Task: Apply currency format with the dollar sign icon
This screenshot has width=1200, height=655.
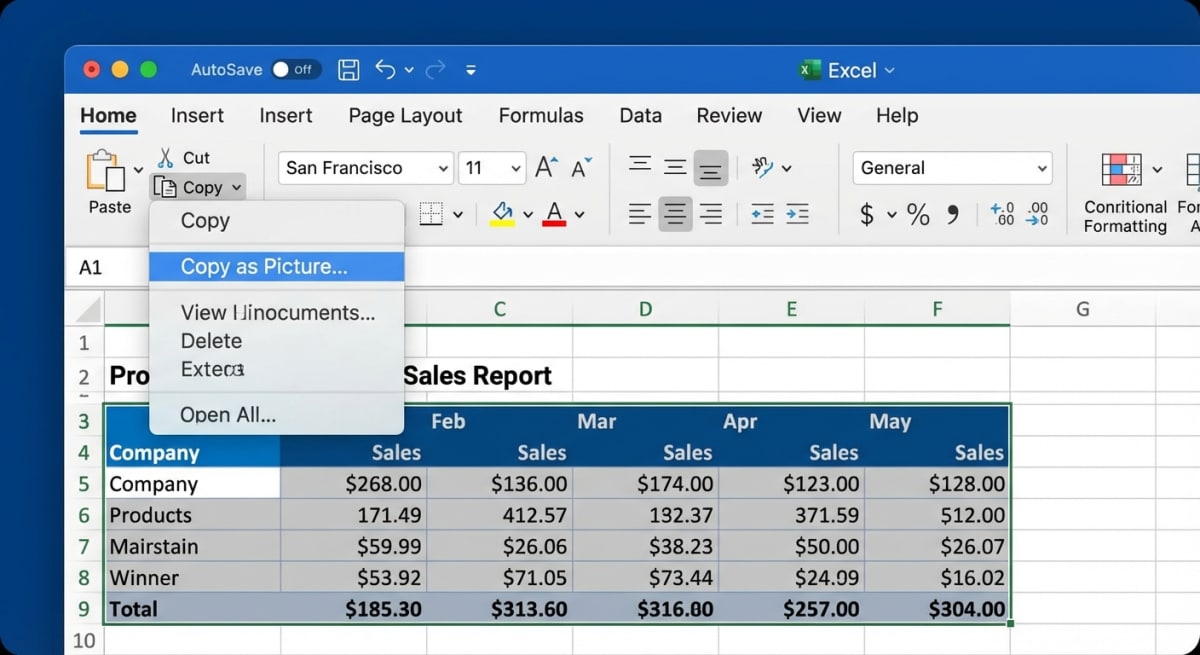Action: click(864, 213)
